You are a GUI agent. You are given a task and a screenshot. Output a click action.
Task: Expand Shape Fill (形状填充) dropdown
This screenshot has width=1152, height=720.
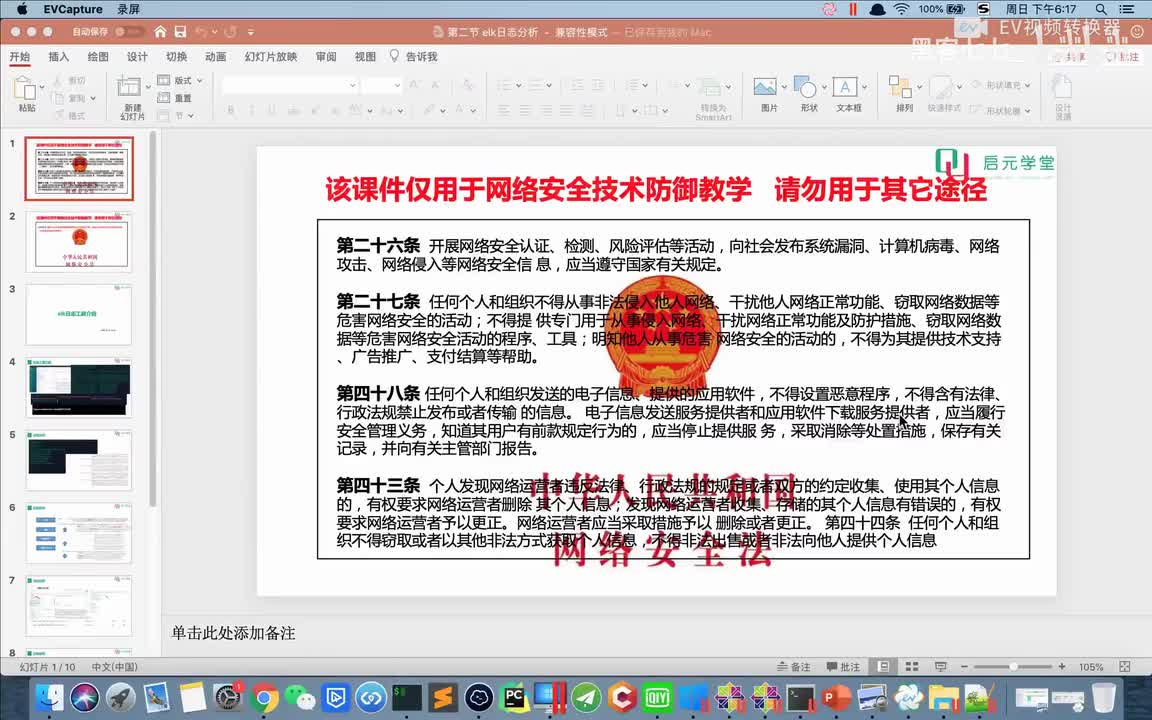coord(1027,85)
